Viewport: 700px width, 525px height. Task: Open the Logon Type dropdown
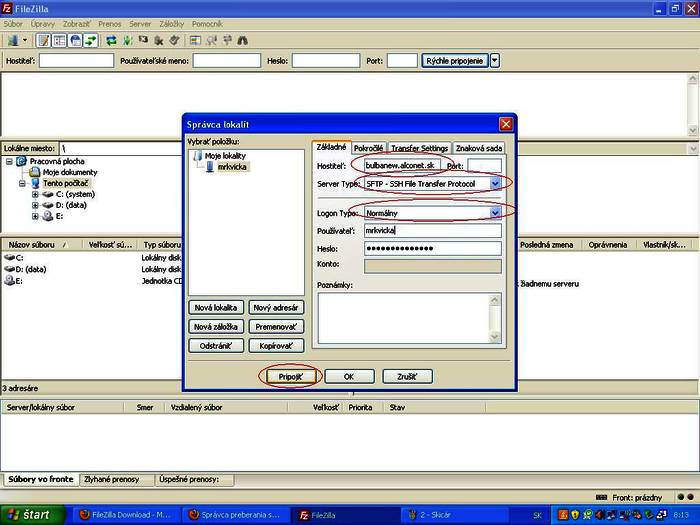[432, 213]
